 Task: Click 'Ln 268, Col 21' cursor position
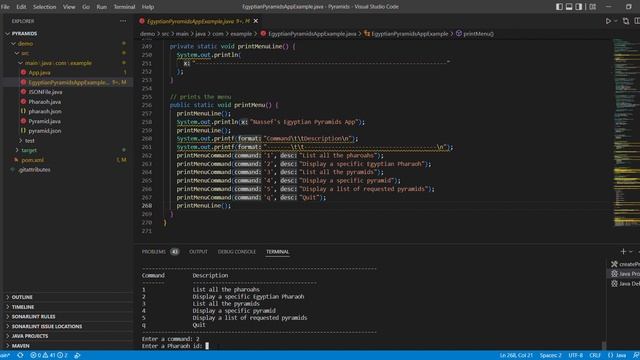point(516,355)
